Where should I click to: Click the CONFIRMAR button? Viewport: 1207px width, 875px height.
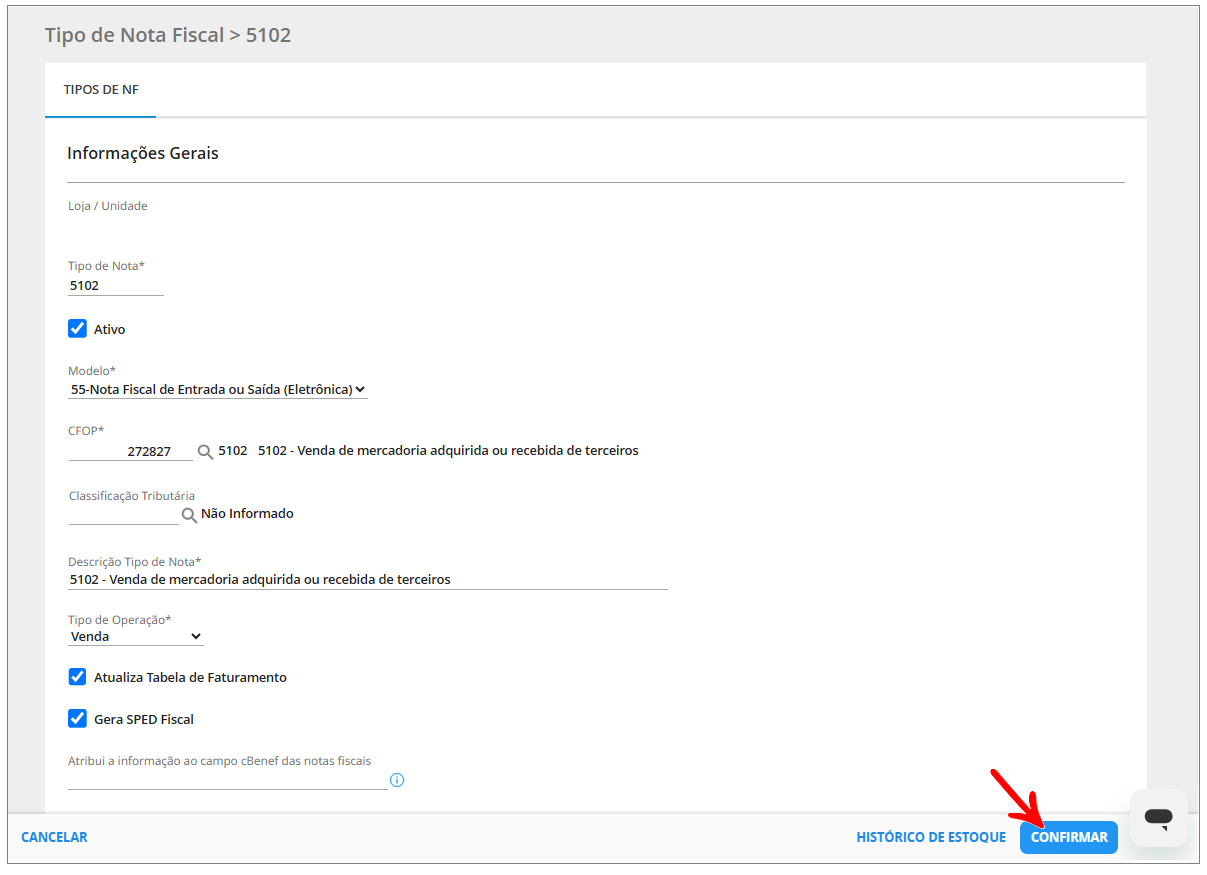(x=1069, y=837)
